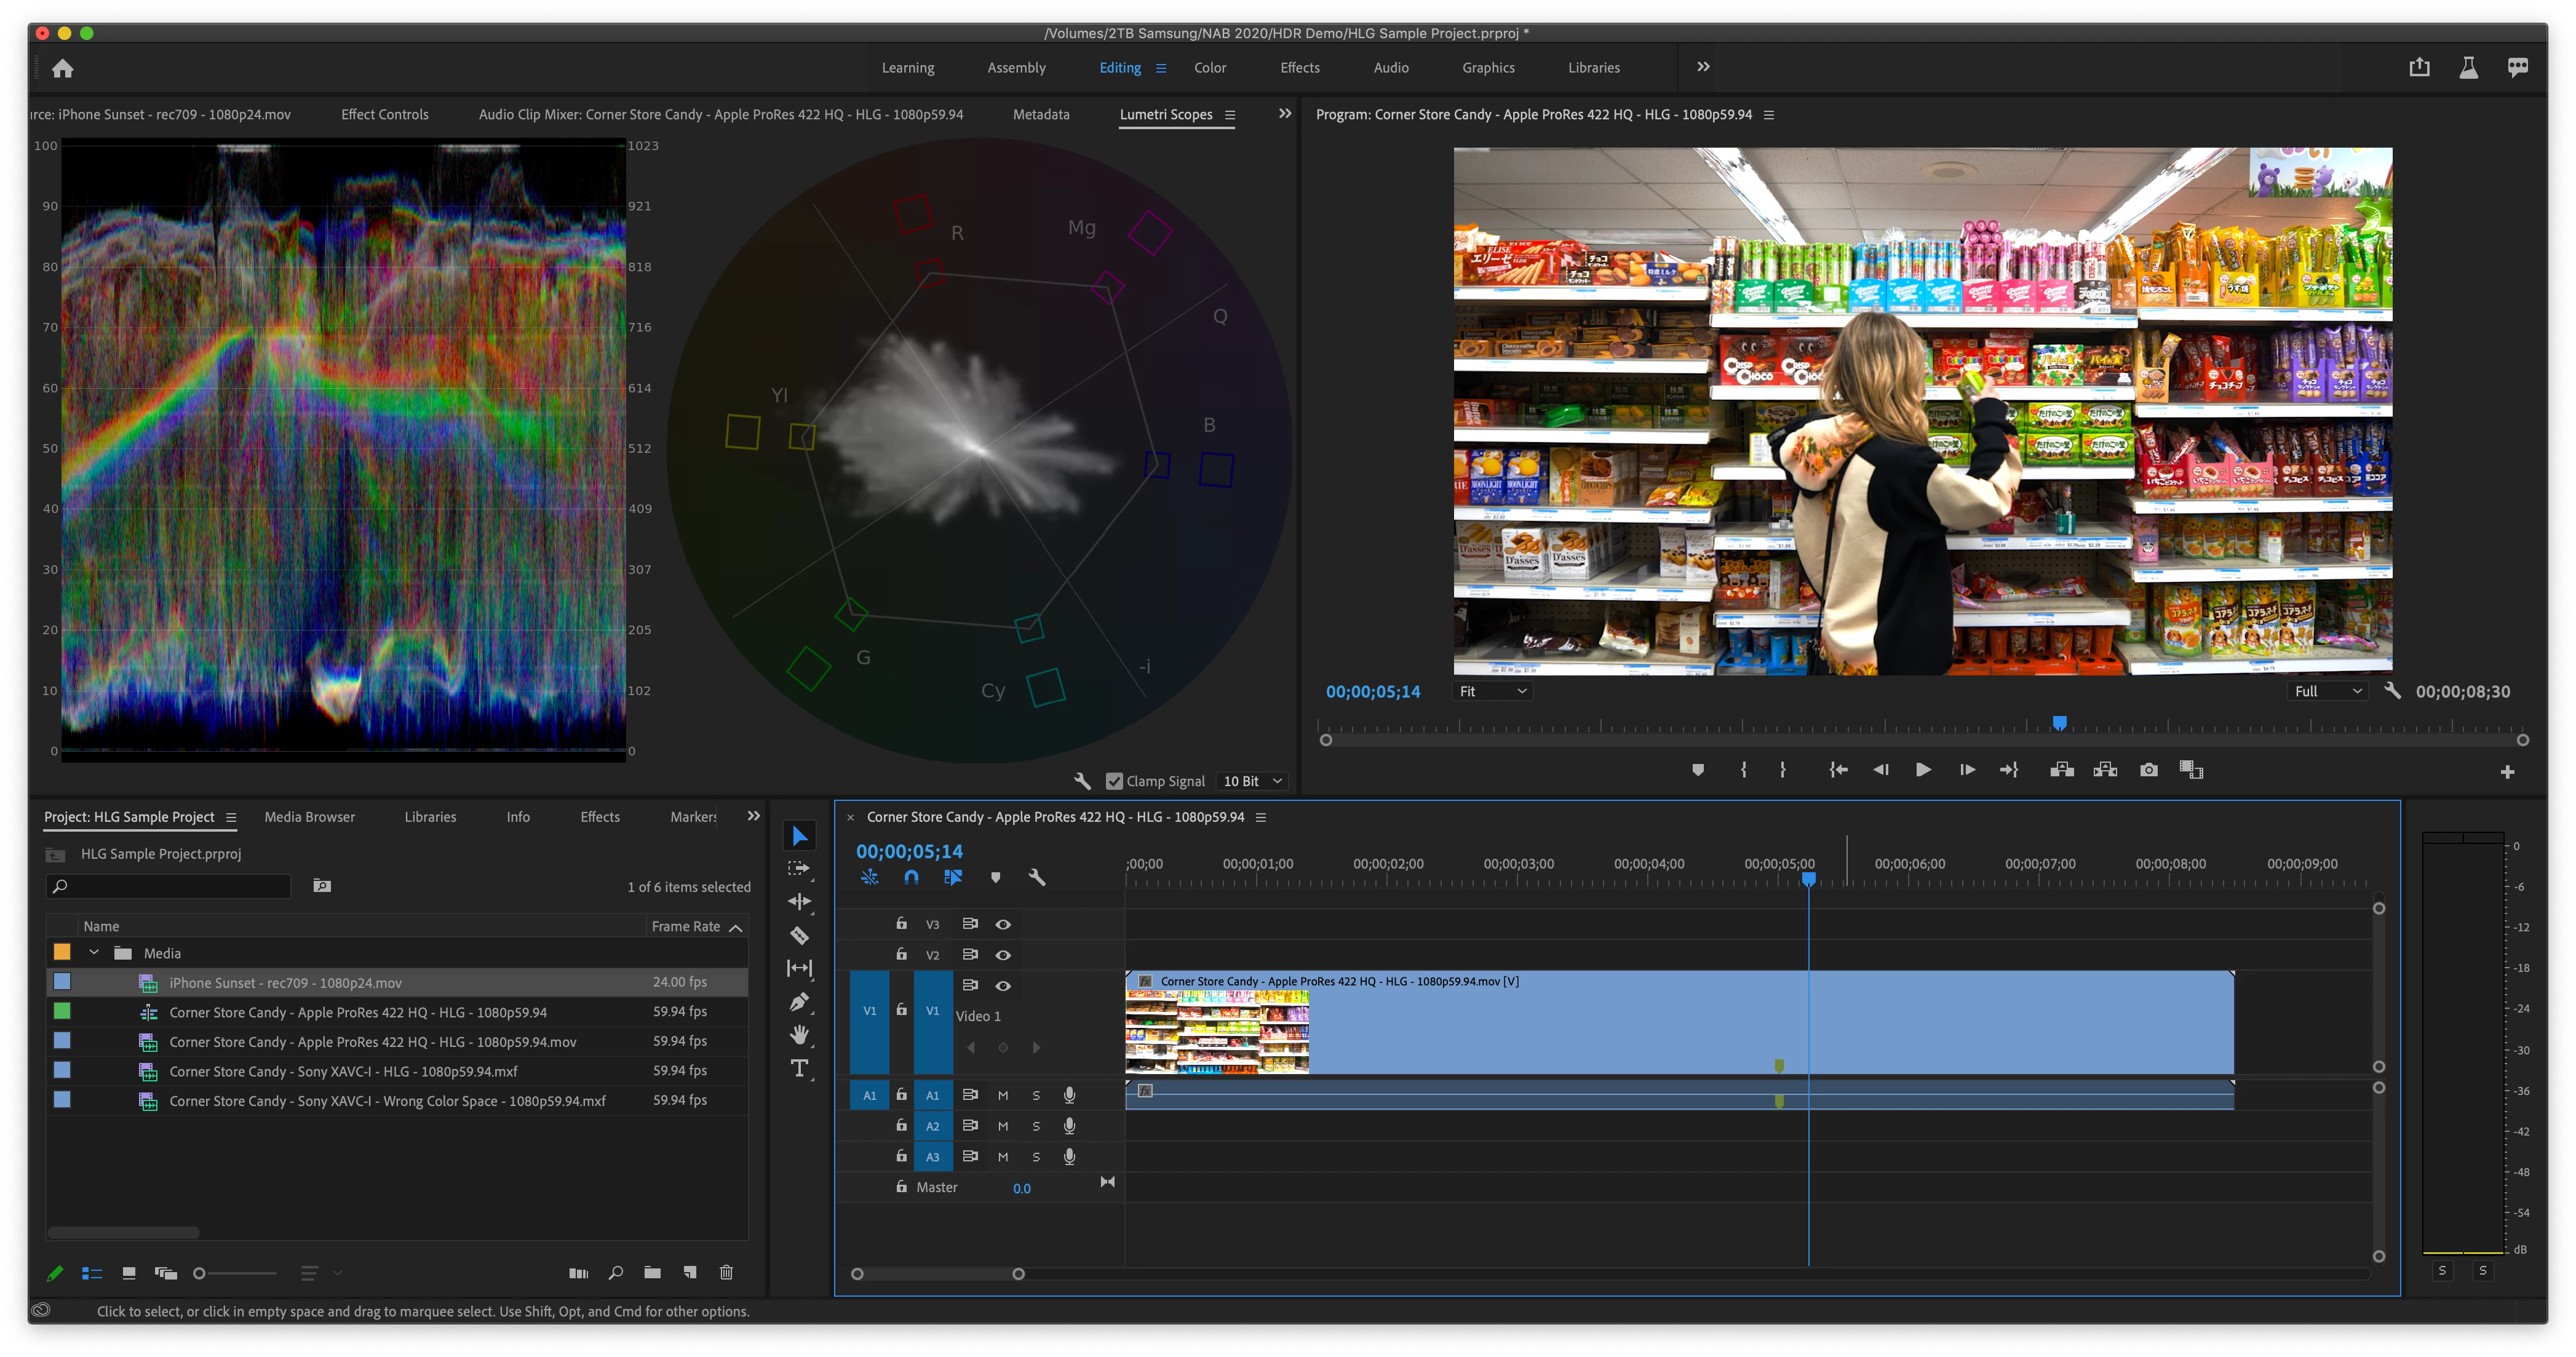Open the Lumetri Scopes wrench settings
Image resolution: width=2576 pixels, height=1357 pixels.
(x=1082, y=781)
